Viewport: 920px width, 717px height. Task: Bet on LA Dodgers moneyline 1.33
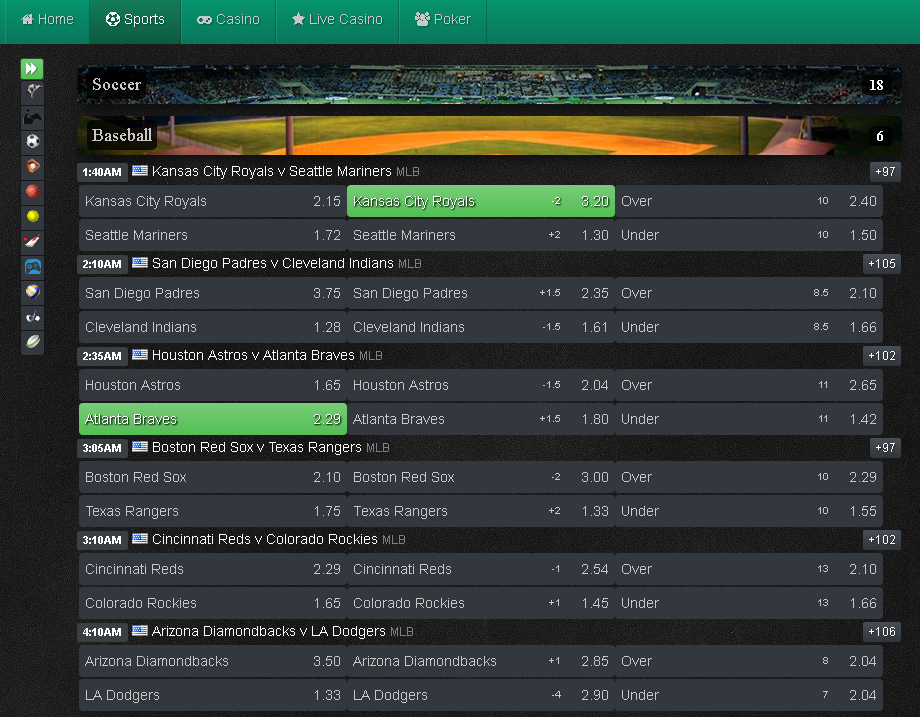[213, 695]
